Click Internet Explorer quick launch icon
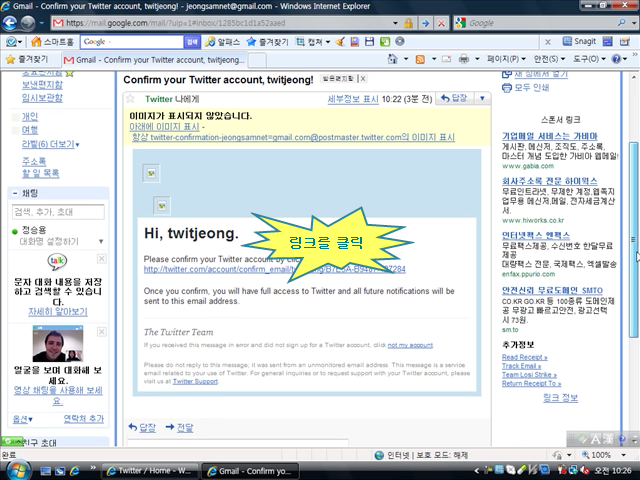 point(75,471)
